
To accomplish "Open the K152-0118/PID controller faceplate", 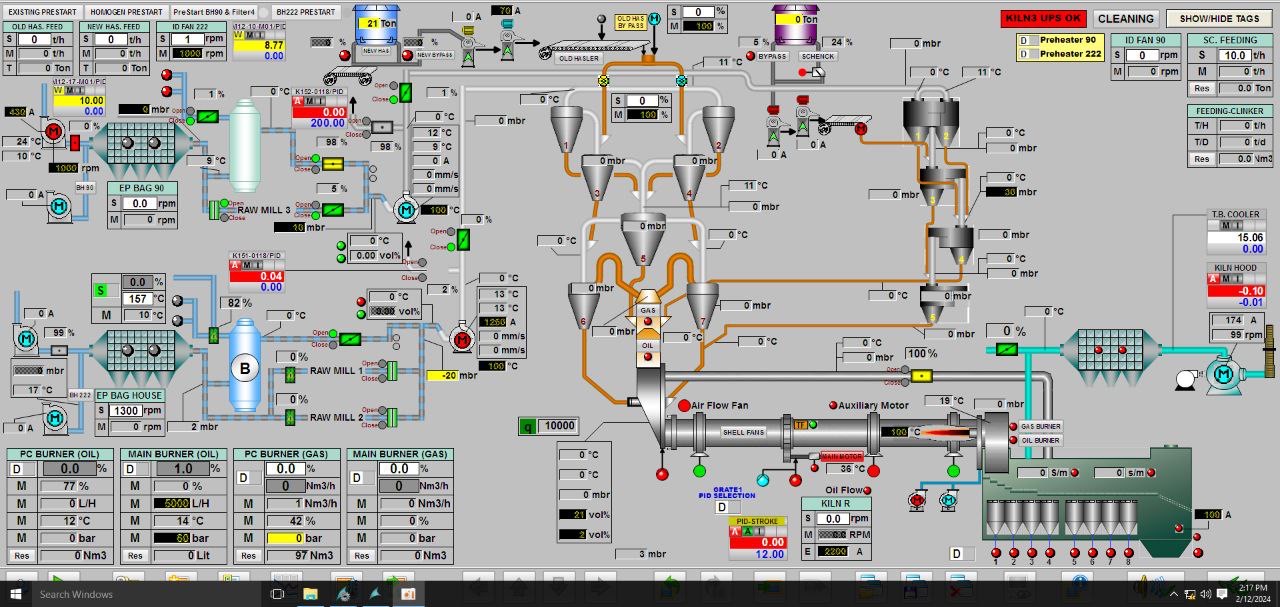I will coord(318,106).
